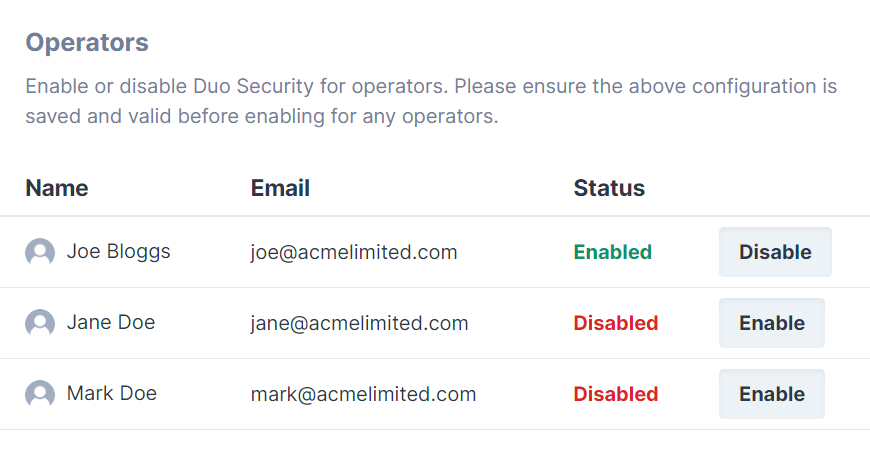Click email jane@acmelimited.com
Screen dimensions: 870x450
click(359, 324)
